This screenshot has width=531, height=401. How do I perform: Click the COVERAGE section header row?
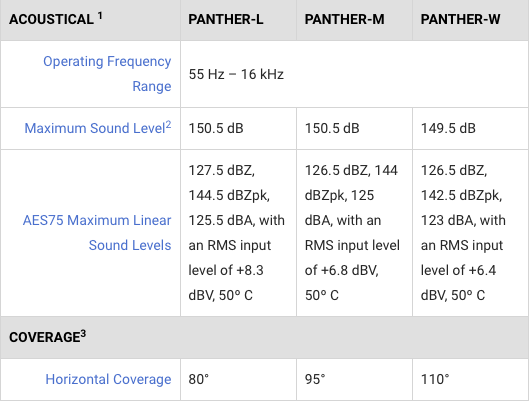(264, 337)
